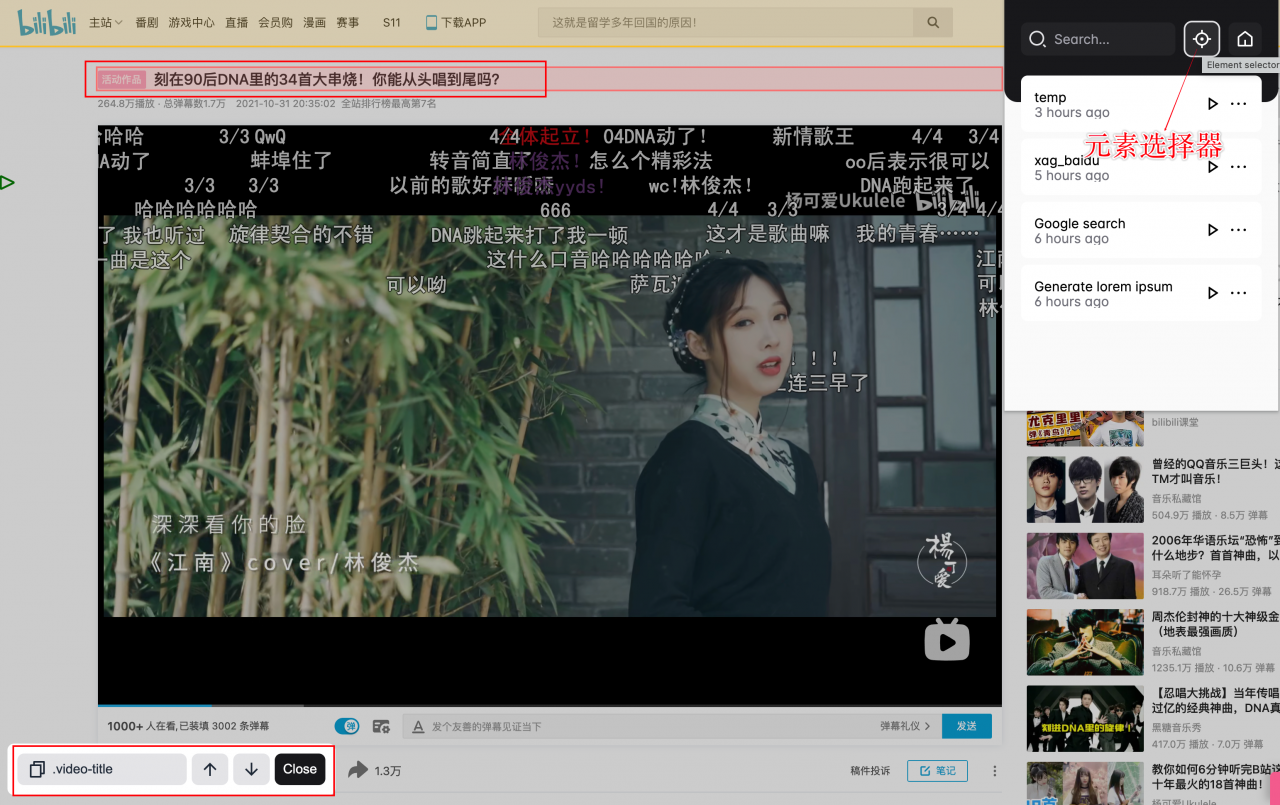Click the video title 刻在90后DNA里的34首大串烧
This screenshot has width=1280, height=805.
coord(326,79)
